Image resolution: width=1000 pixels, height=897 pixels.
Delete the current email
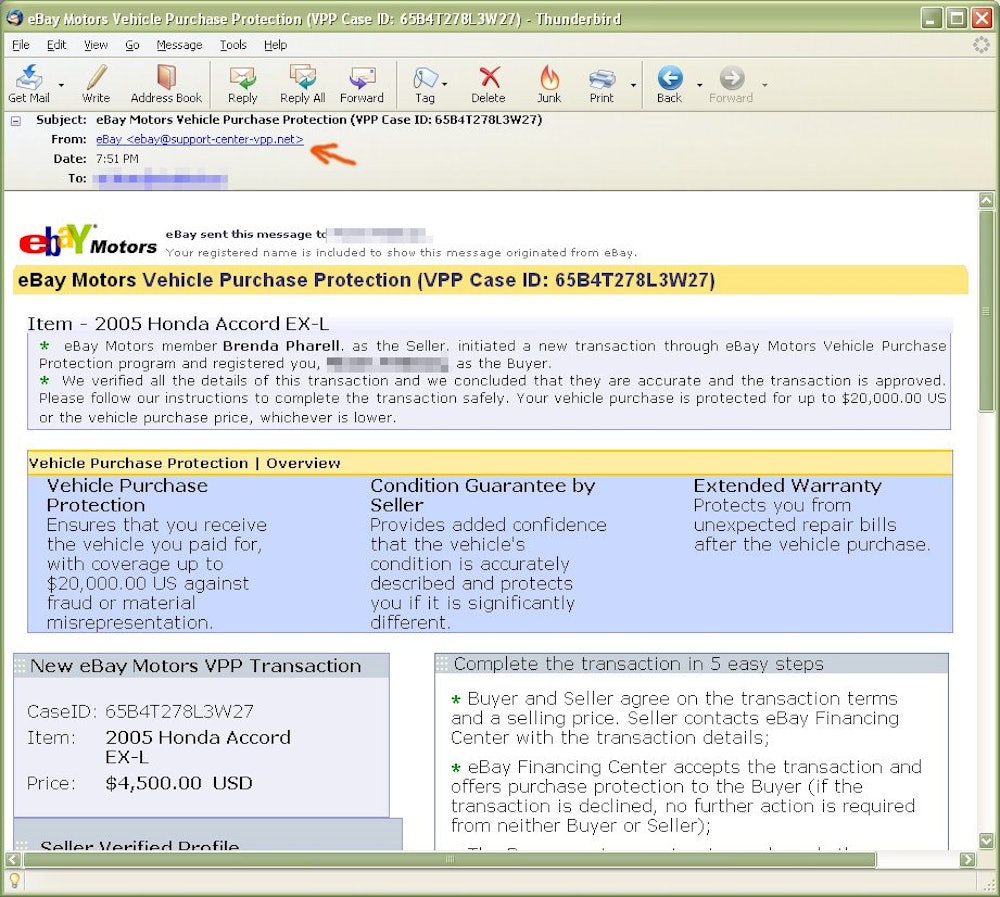488,84
